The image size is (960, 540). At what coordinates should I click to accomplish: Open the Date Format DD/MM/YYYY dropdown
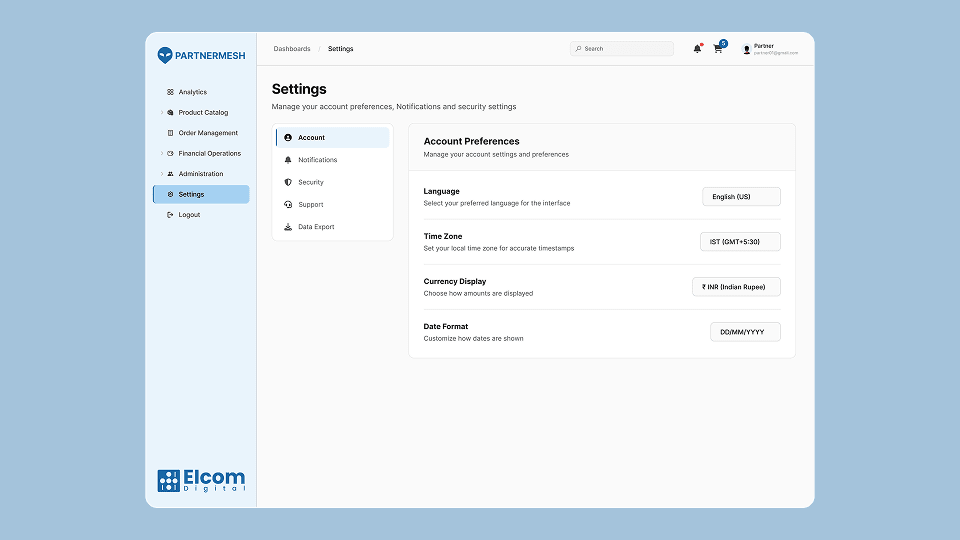745,332
